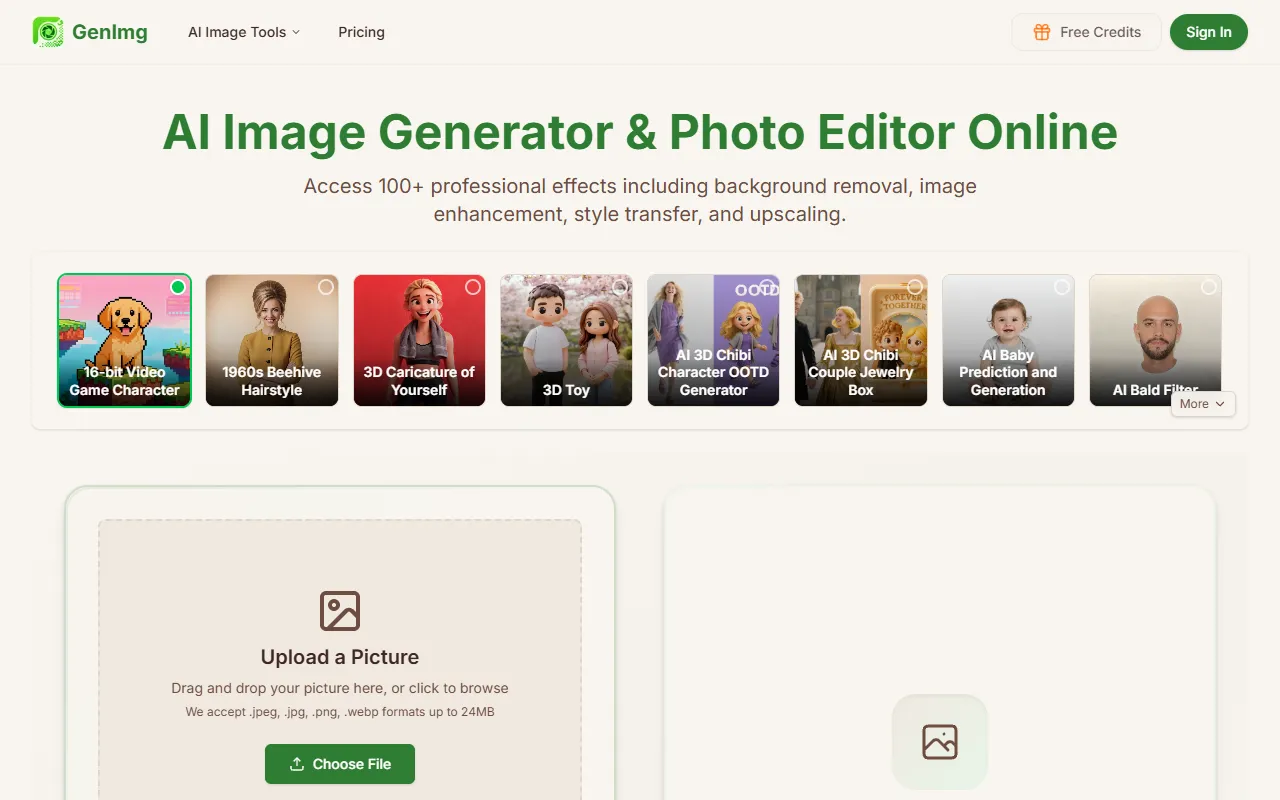This screenshot has width=1280, height=800.
Task: Click the GenImg logo icon
Action: pyautogui.click(x=48, y=32)
